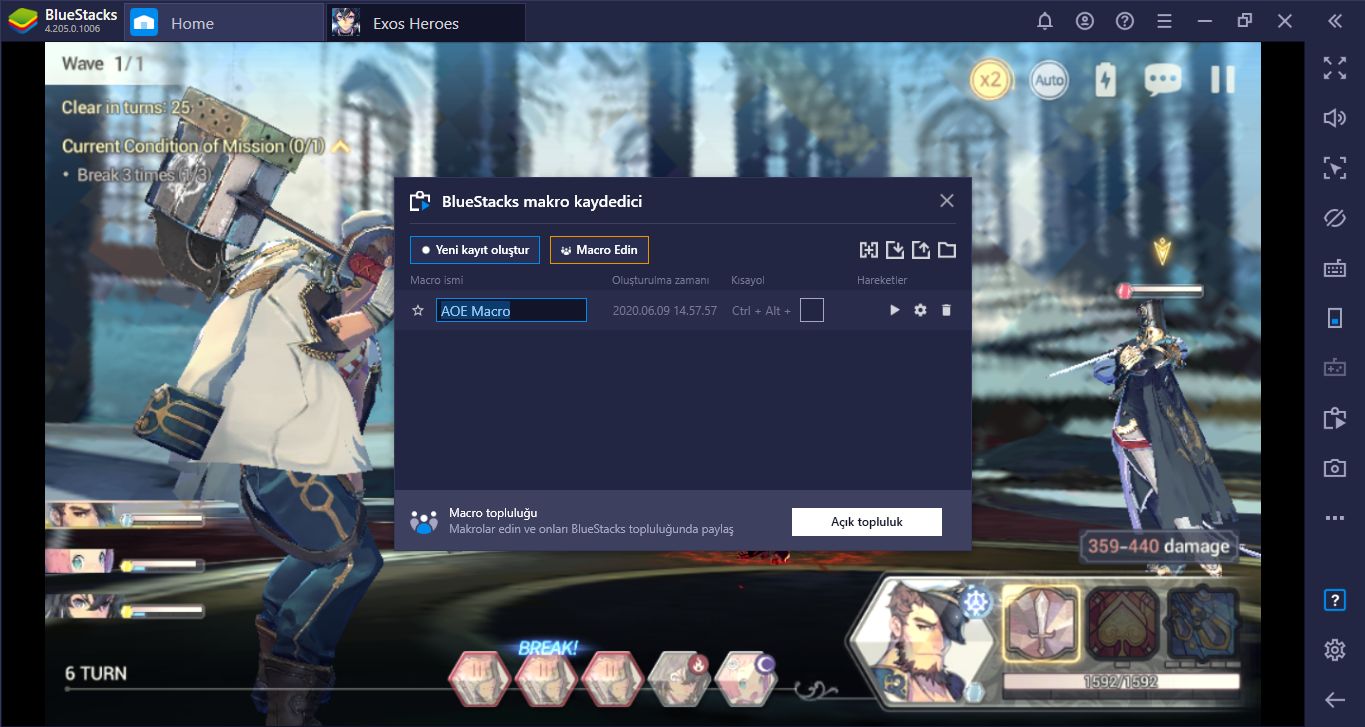1365x727 pixels.
Task: Toggle the battery saver icon in game
Action: click(x=1105, y=80)
